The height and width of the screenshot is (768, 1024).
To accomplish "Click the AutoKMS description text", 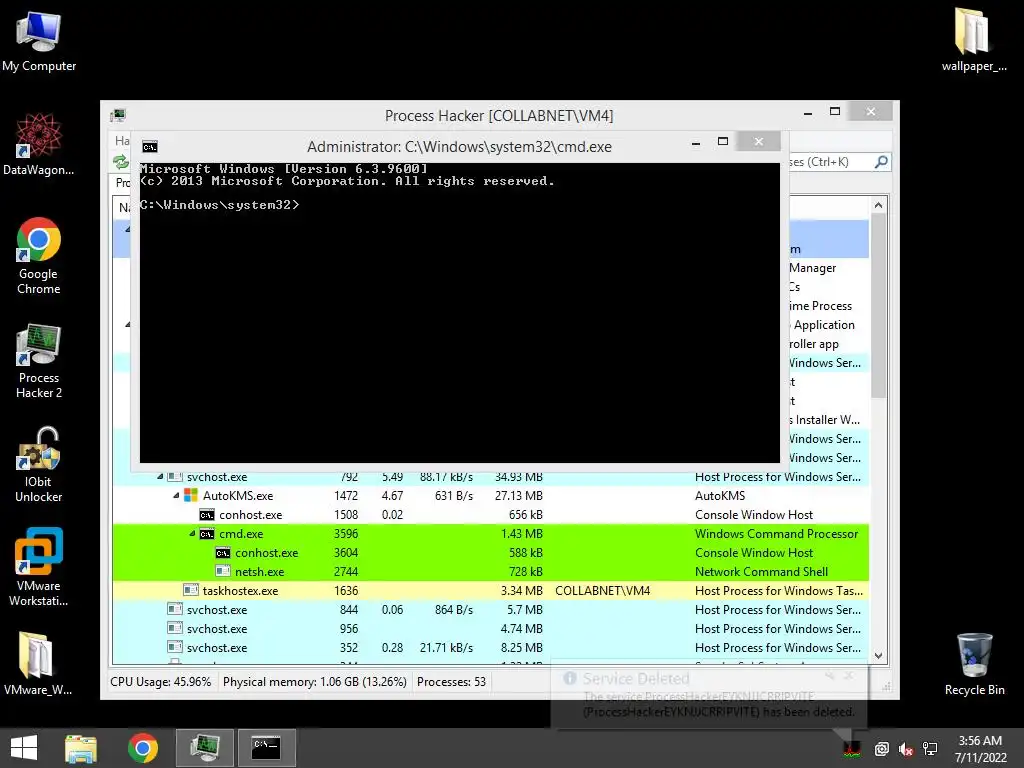I will pyautogui.click(x=720, y=496).
